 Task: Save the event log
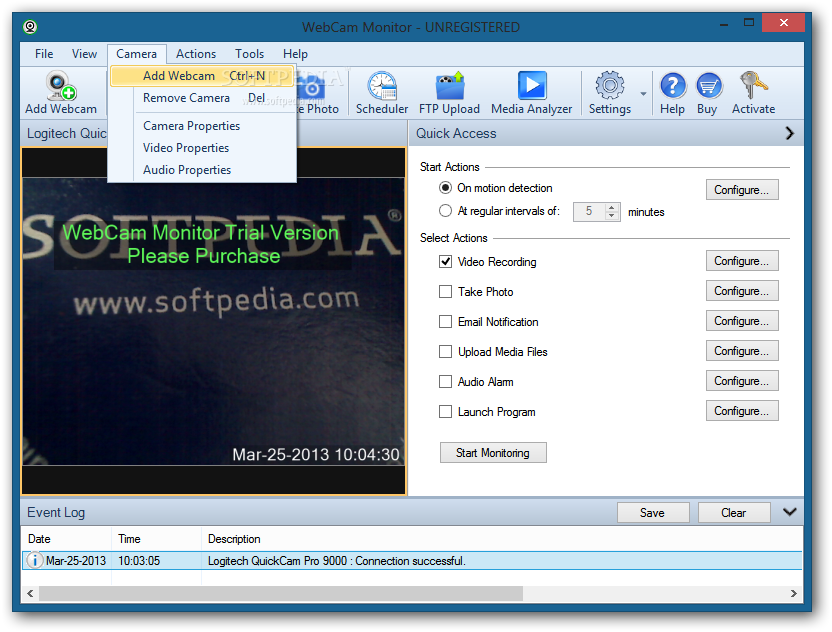coord(653,513)
